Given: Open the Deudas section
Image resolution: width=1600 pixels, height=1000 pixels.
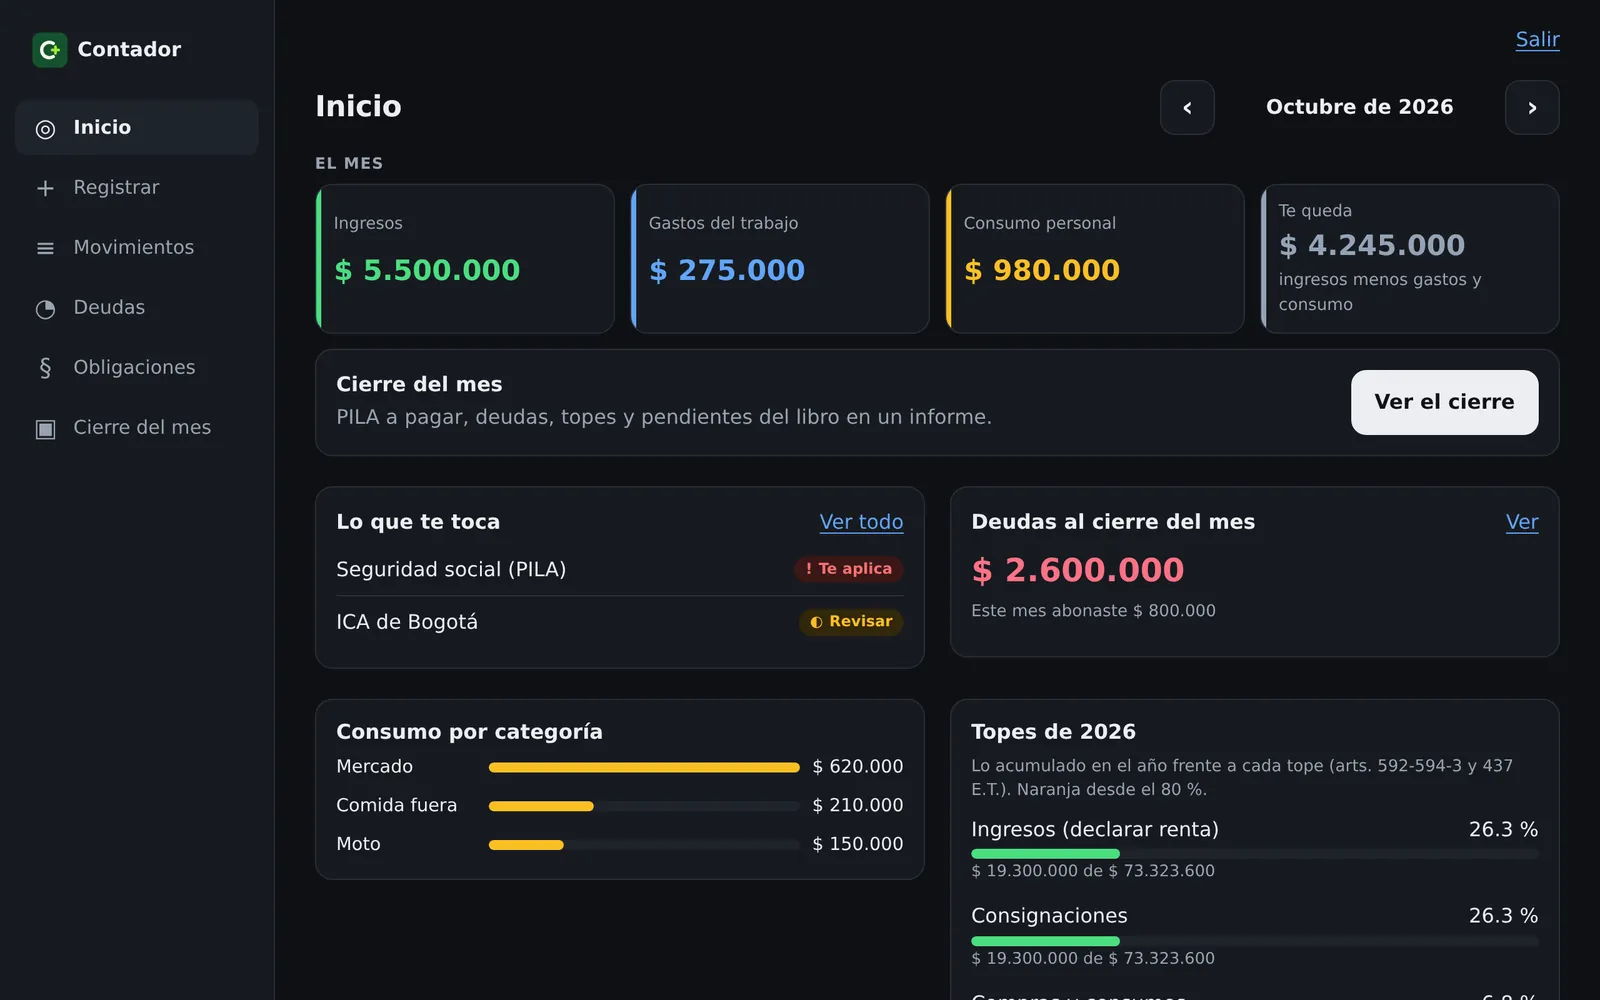Looking at the screenshot, I should pos(137,307).
